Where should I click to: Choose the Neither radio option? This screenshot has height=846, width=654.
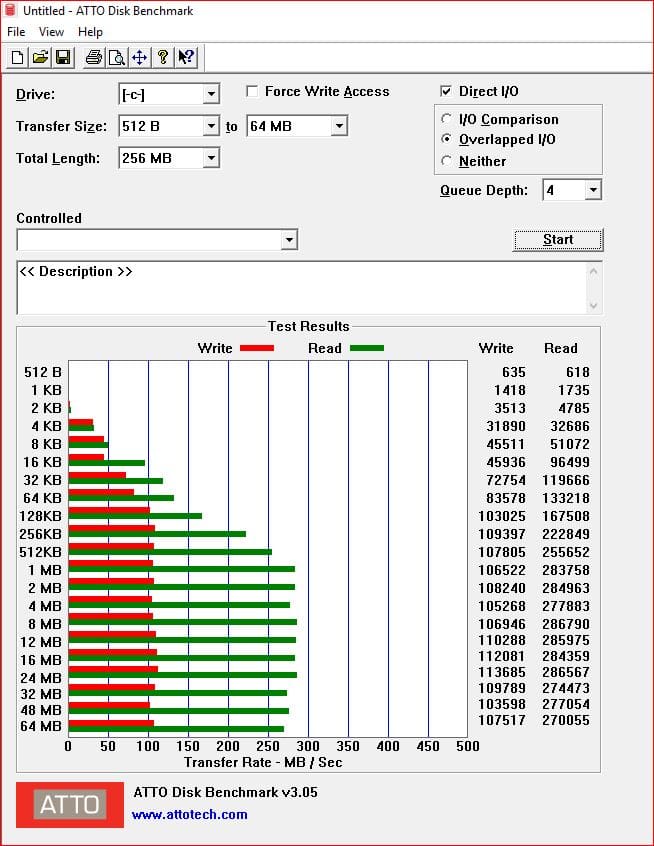click(446, 161)
